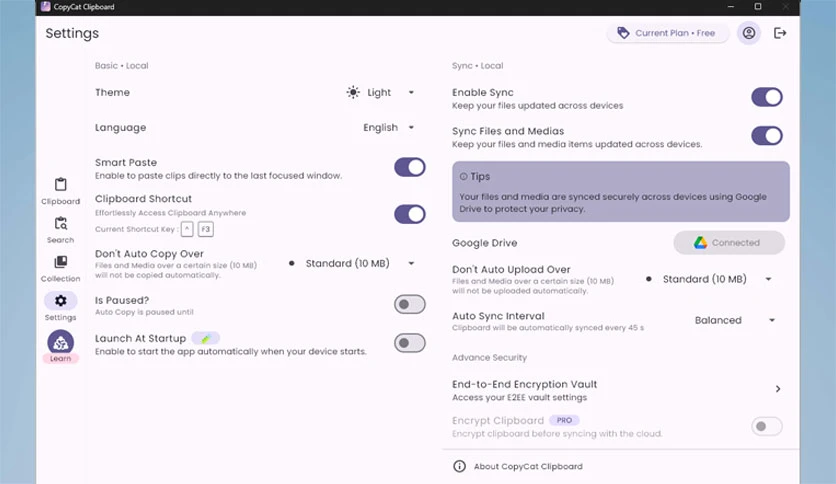Viewport: 836px width, 484px height.
Task: Click the info icon next to About CopyCat
Action: 459,466
